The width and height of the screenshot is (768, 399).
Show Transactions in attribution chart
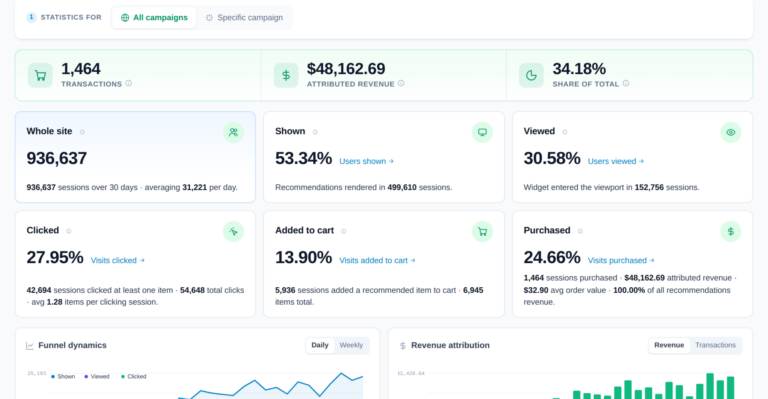click(715, 345)
